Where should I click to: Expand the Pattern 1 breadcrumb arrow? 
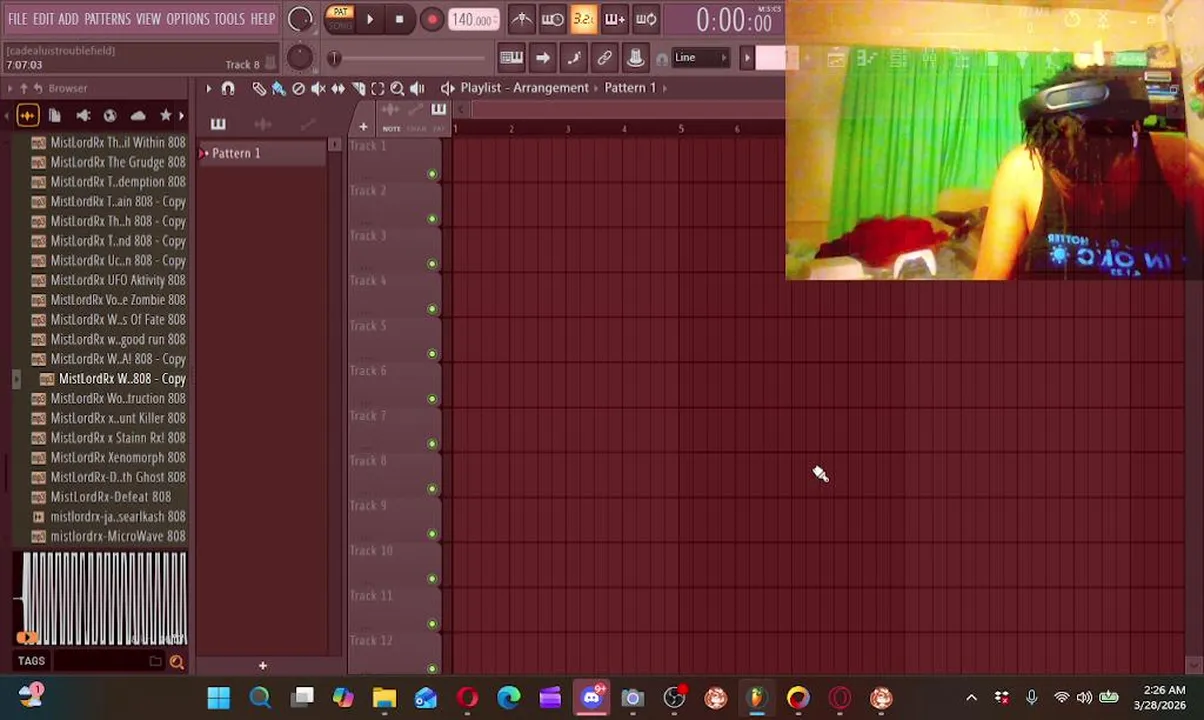click(664, 88)
